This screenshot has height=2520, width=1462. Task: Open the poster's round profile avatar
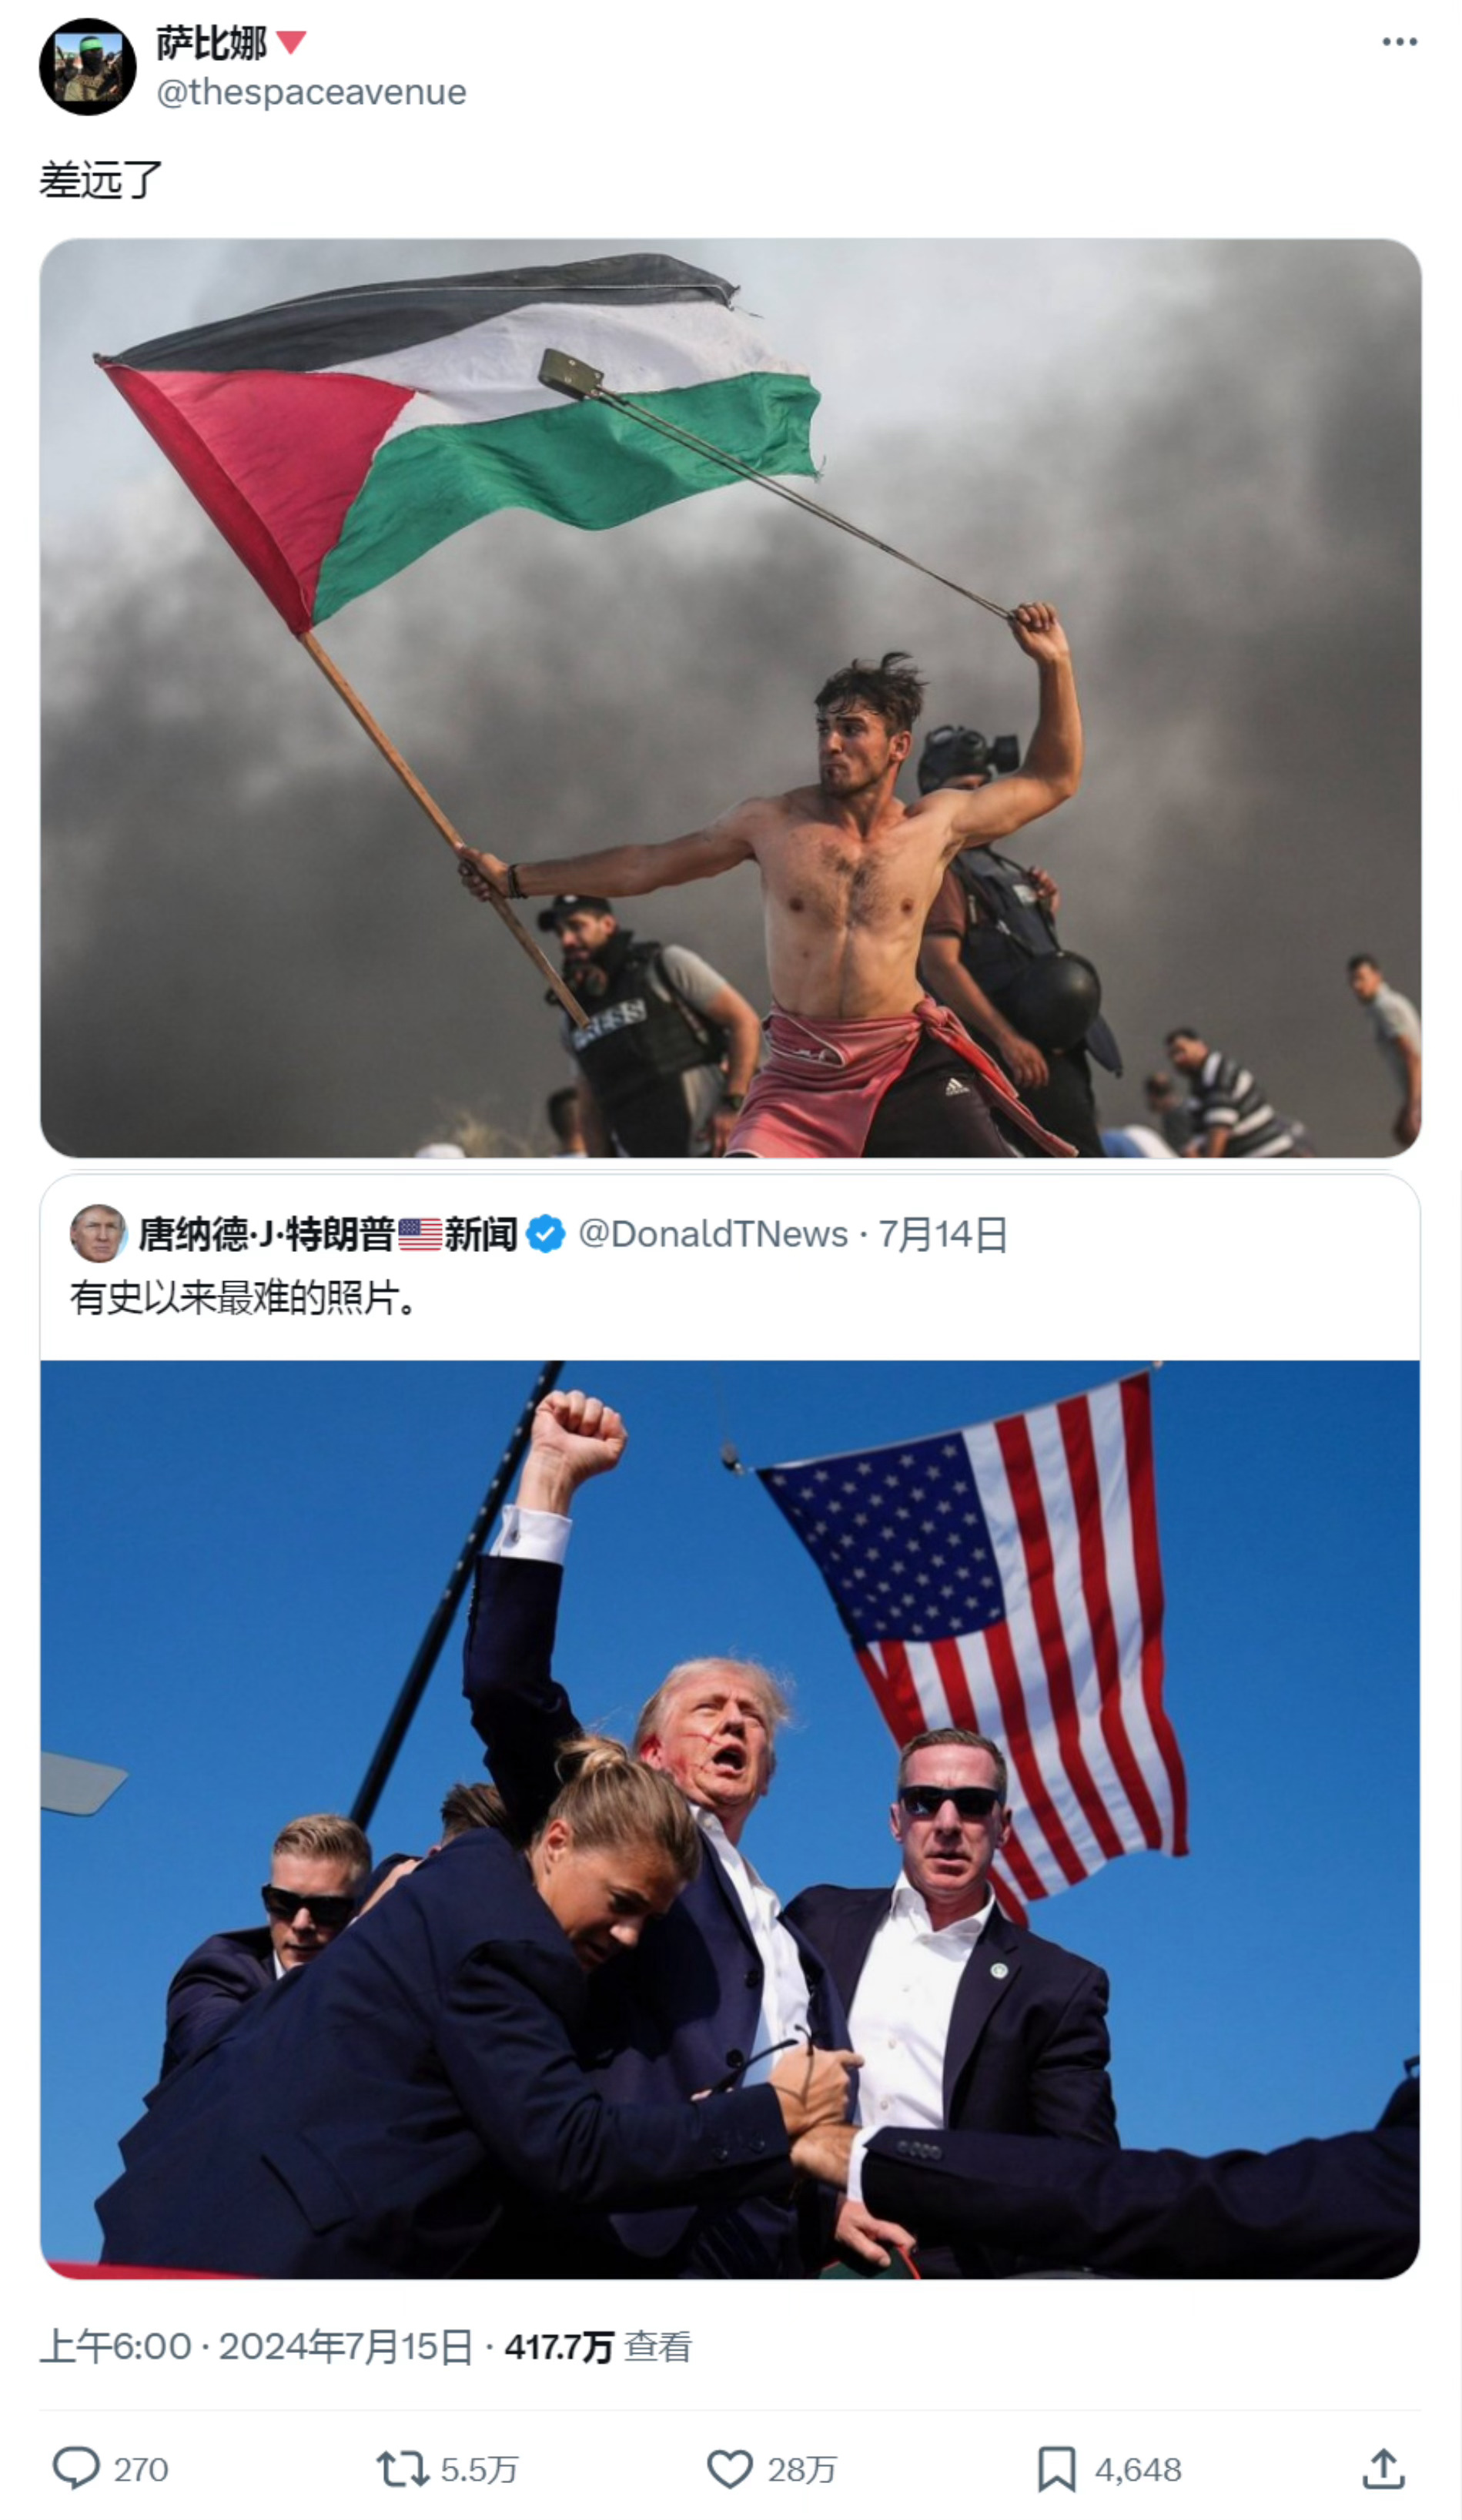click(x=88, y=67)
